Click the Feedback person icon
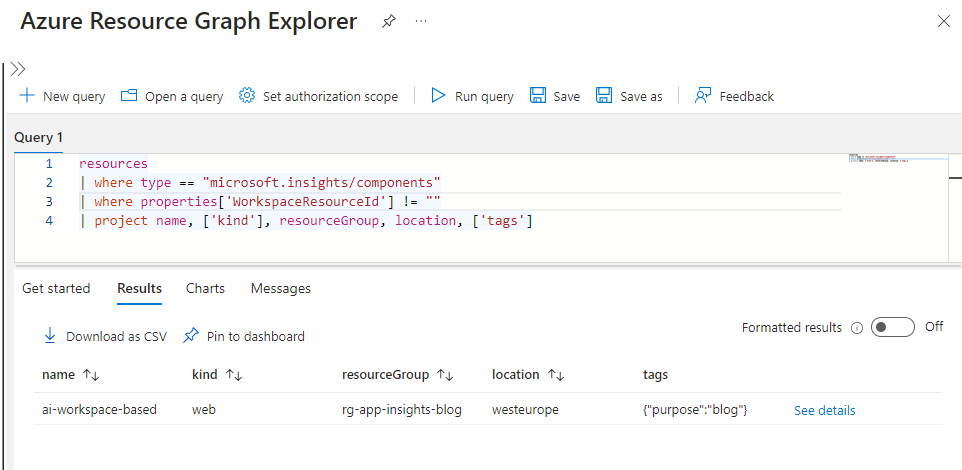The width and height of the screenshot is (962, 470). pyautogui.click(x=702, y=96)
